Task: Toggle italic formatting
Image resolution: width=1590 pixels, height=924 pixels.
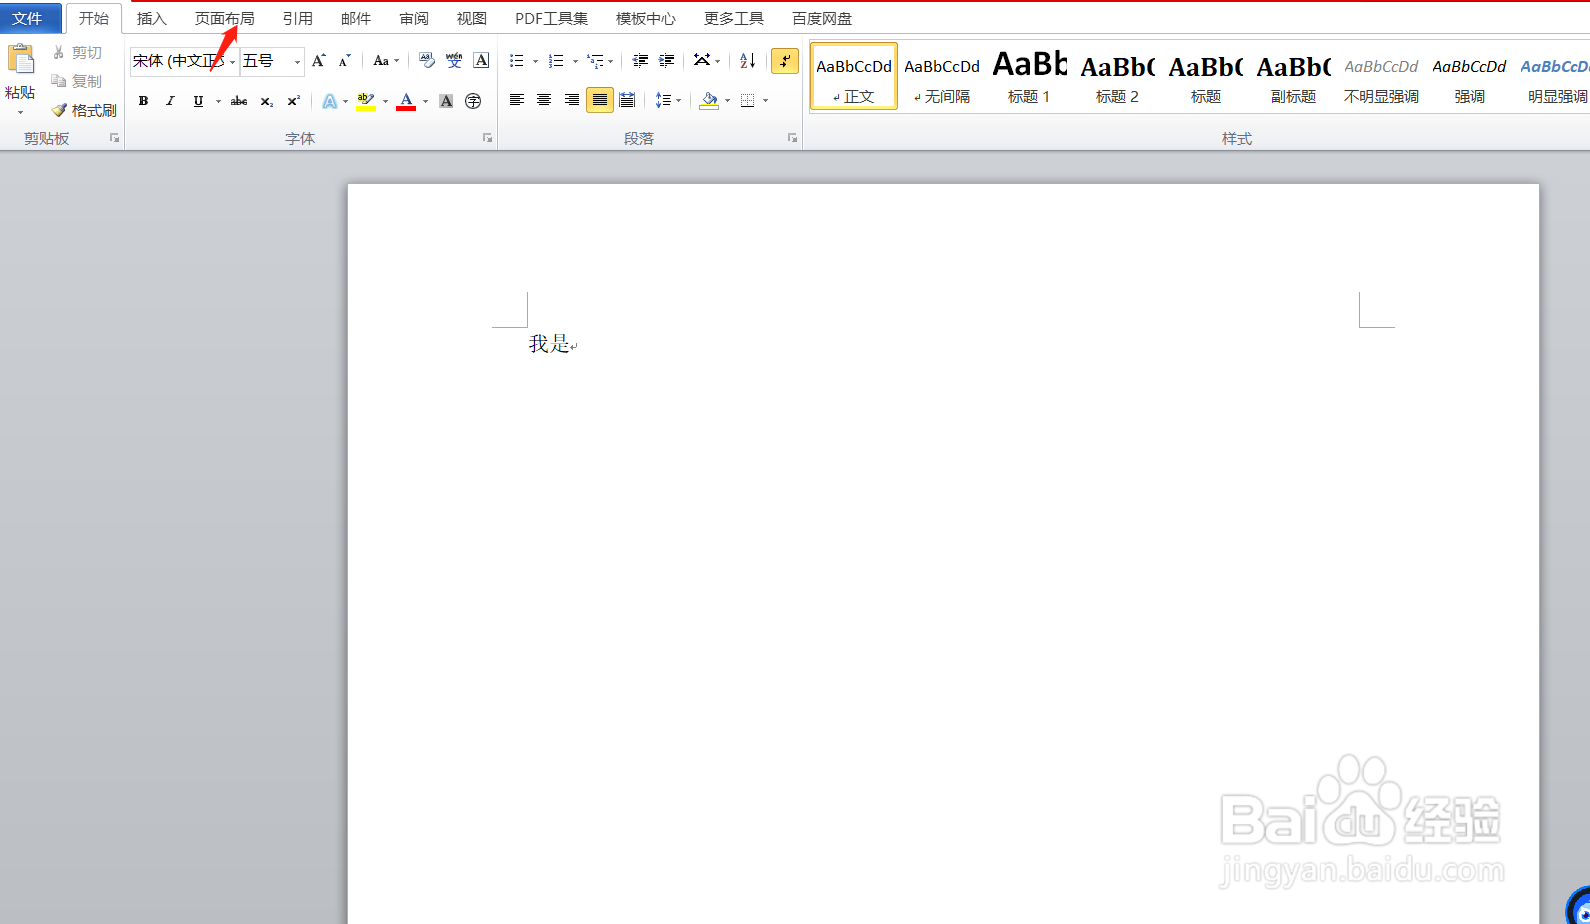Action: [170, 101]
